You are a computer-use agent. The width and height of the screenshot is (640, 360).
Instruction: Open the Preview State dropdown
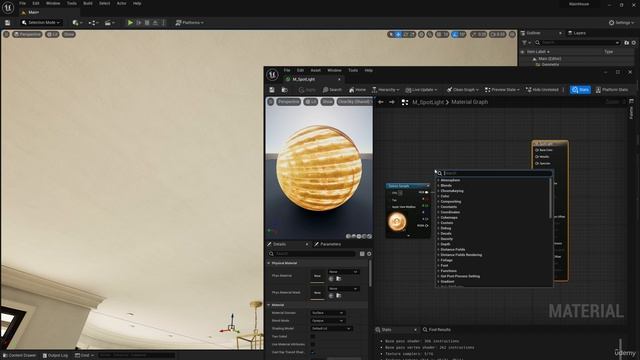[x=502, y=90]
